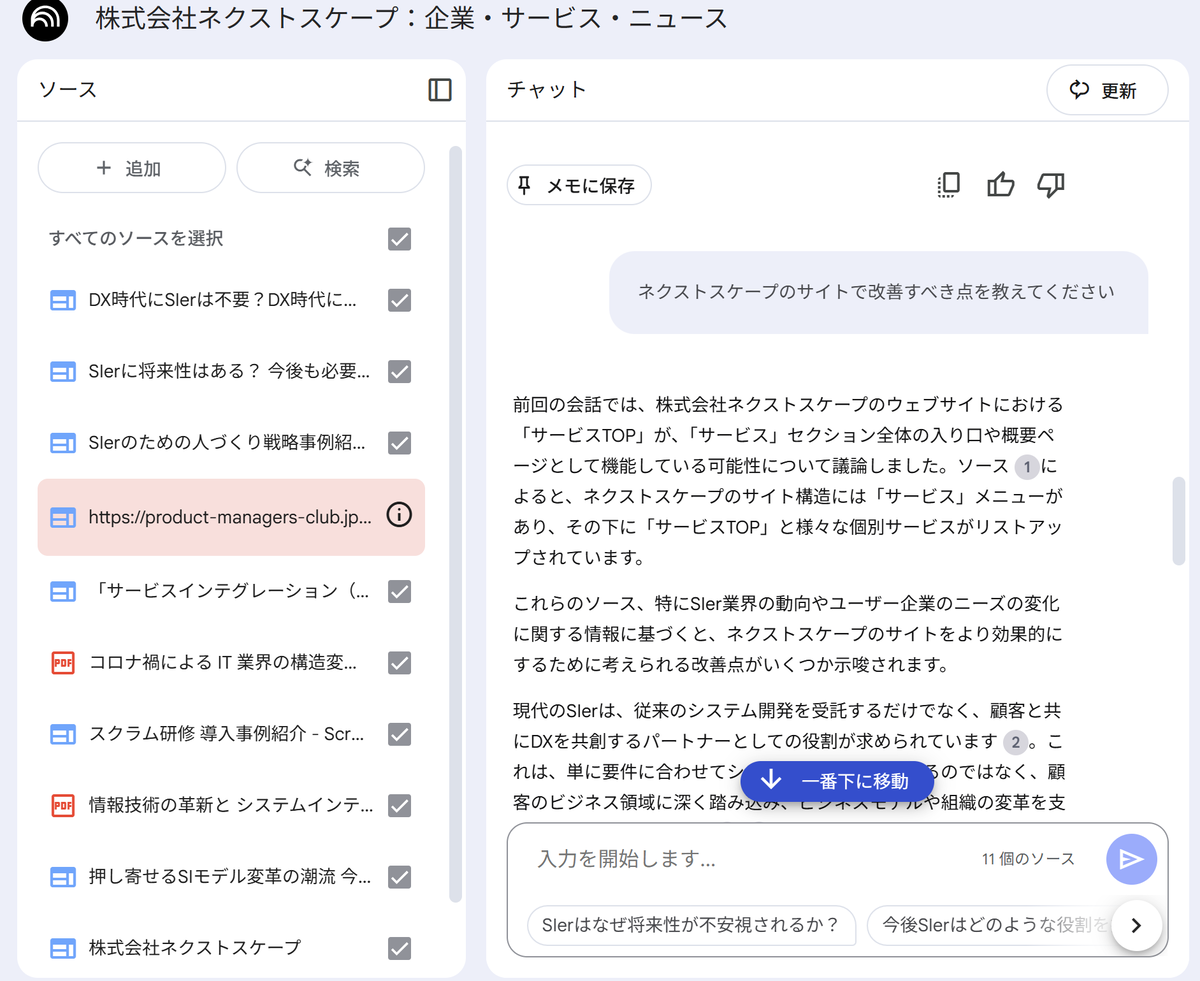Click source list vertical scrollbar
The width and height of the screenshot is (1200, 981).
click(x=455, y=524)
